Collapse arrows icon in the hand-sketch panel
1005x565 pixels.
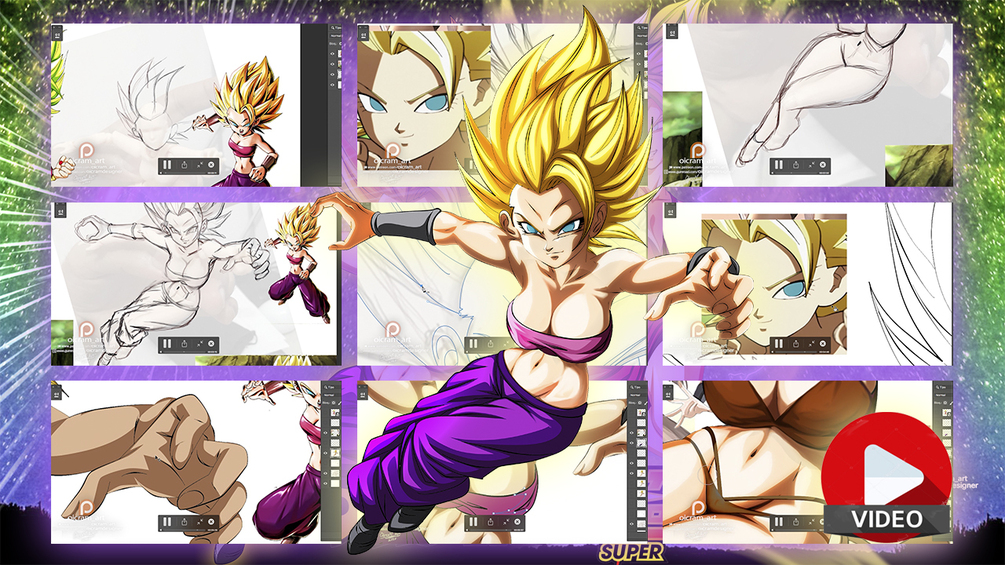tap(811, 165)
